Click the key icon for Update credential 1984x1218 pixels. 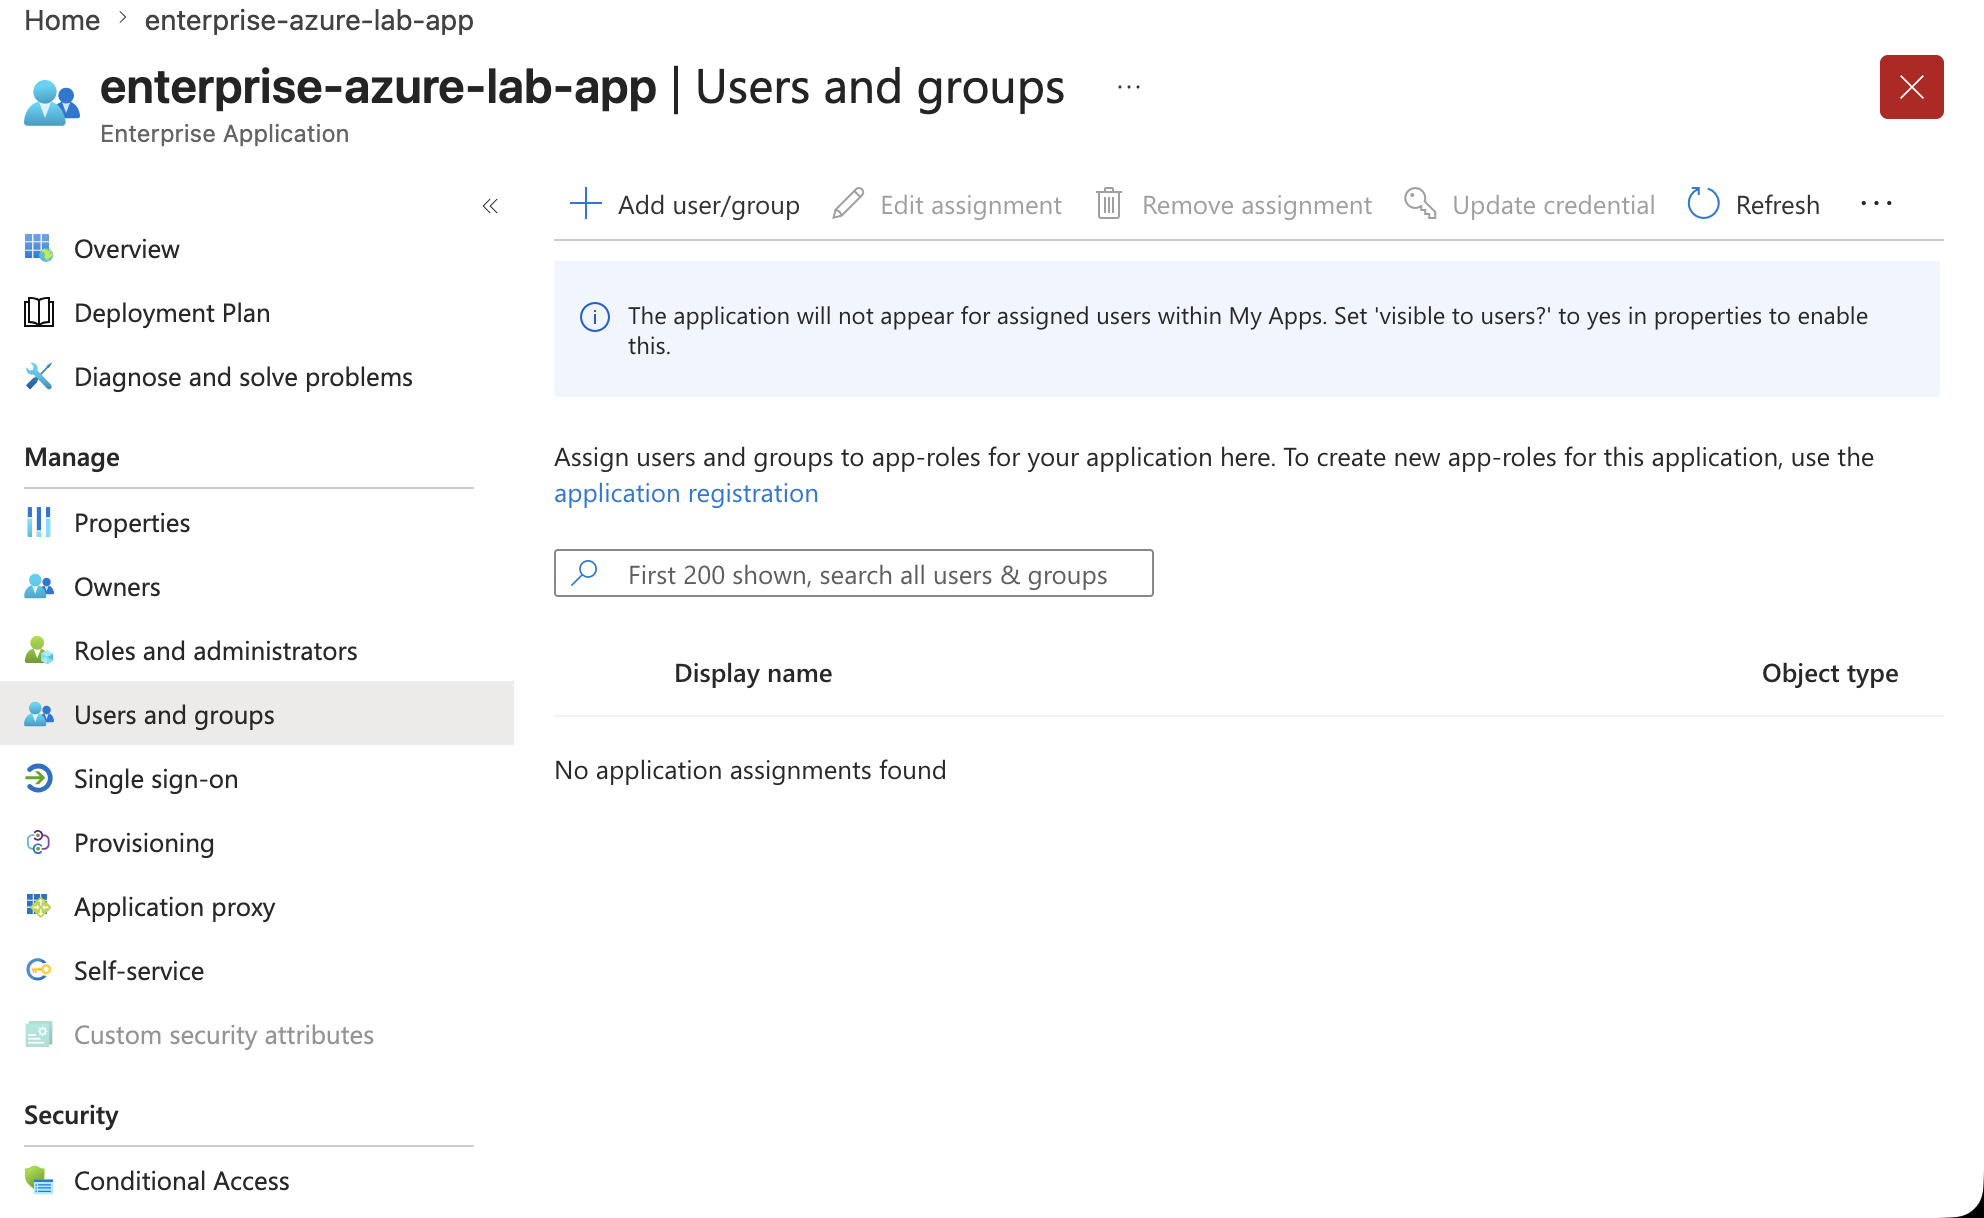point(1420,204)
